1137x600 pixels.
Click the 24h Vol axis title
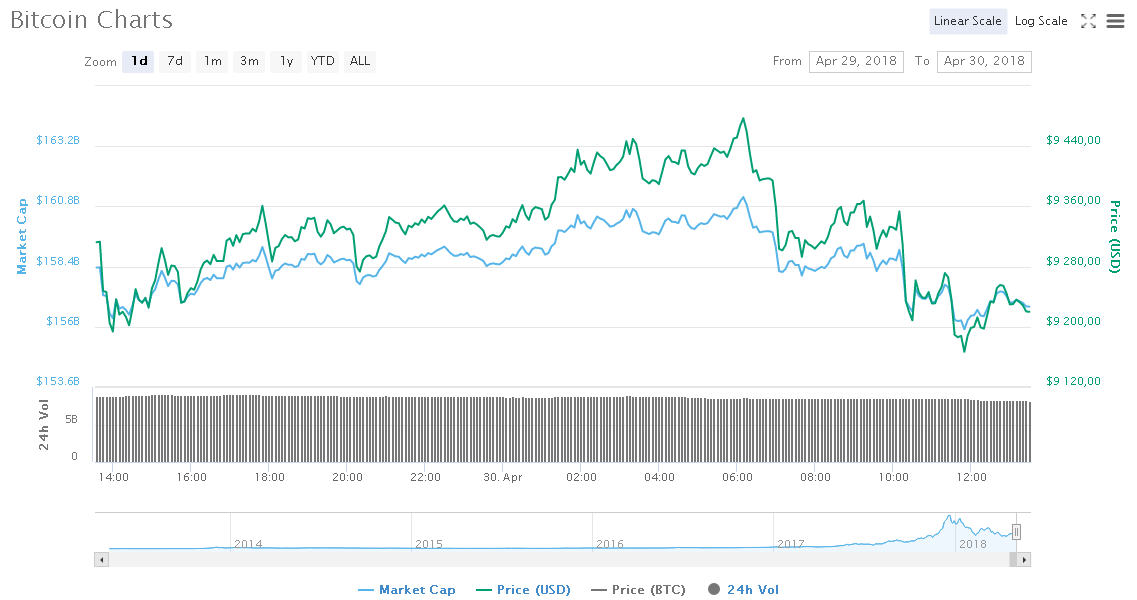44,424
